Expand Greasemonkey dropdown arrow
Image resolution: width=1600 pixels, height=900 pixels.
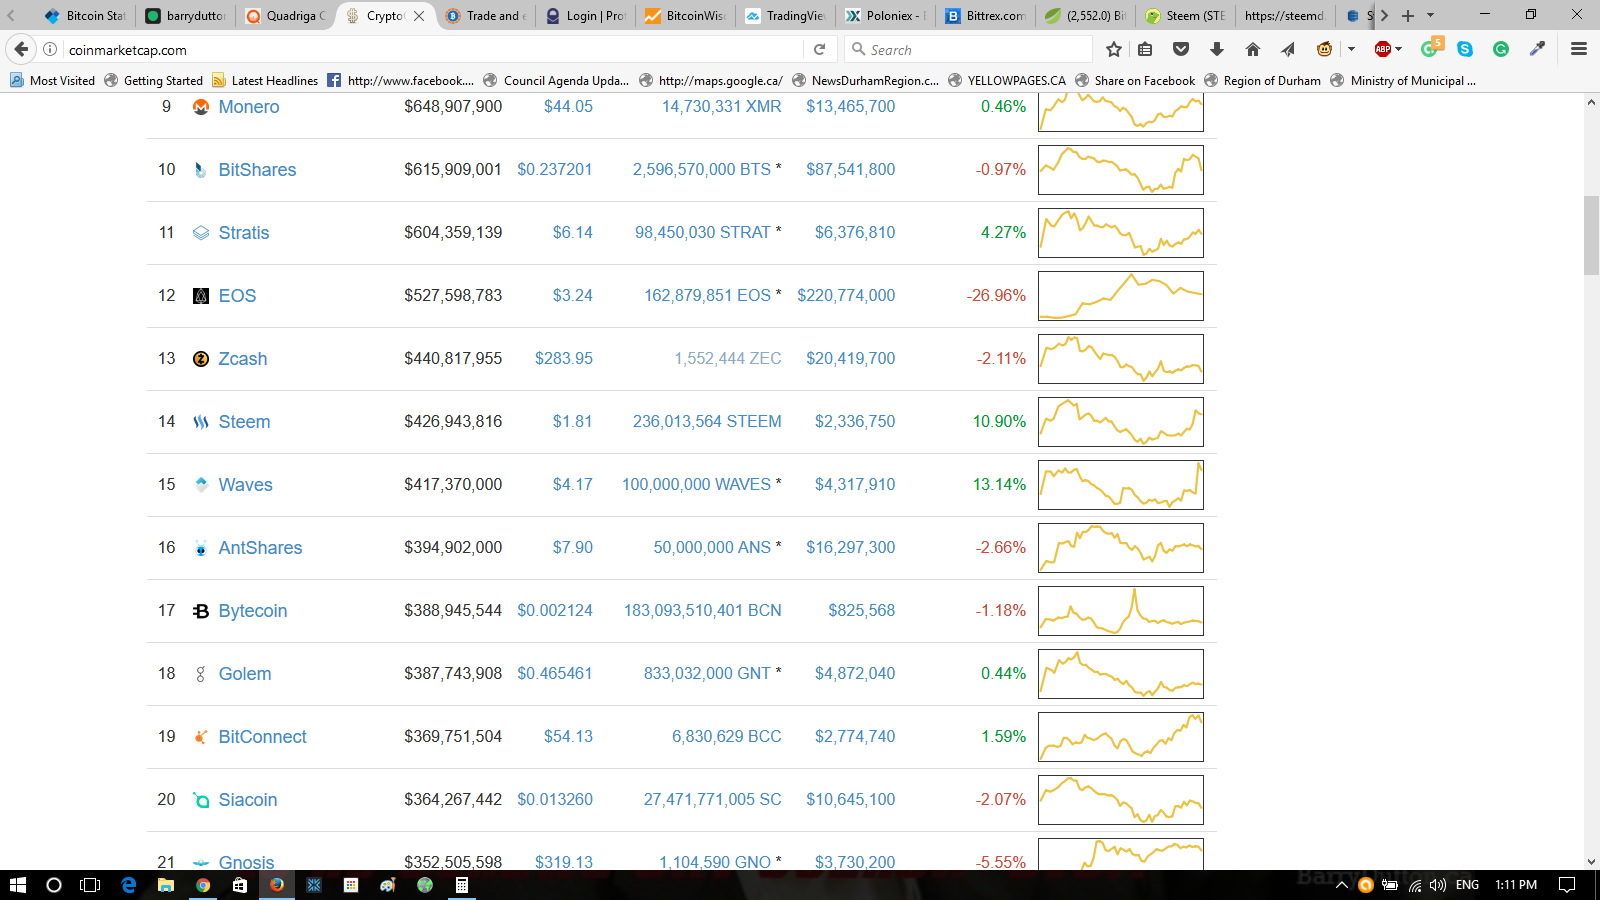(x=1351, y=49)
